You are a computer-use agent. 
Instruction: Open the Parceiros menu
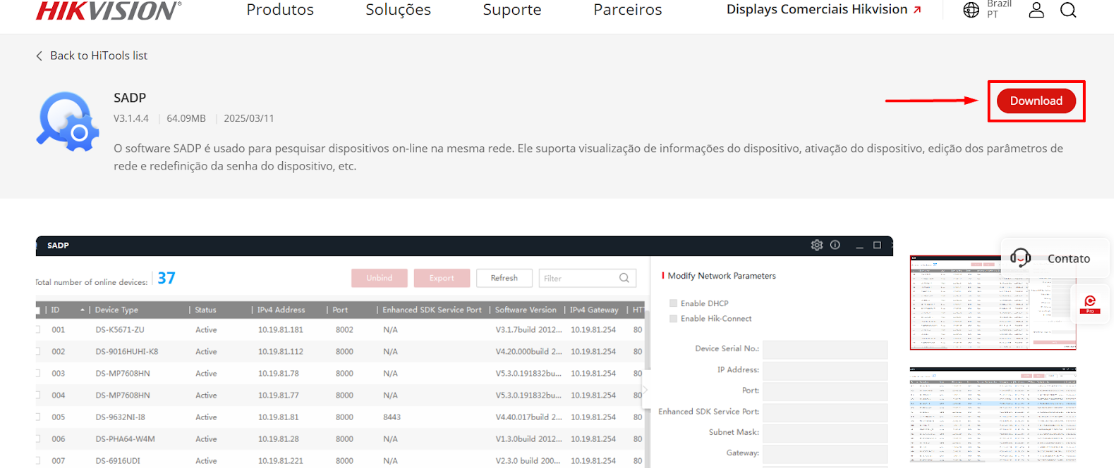click(627, 10)
